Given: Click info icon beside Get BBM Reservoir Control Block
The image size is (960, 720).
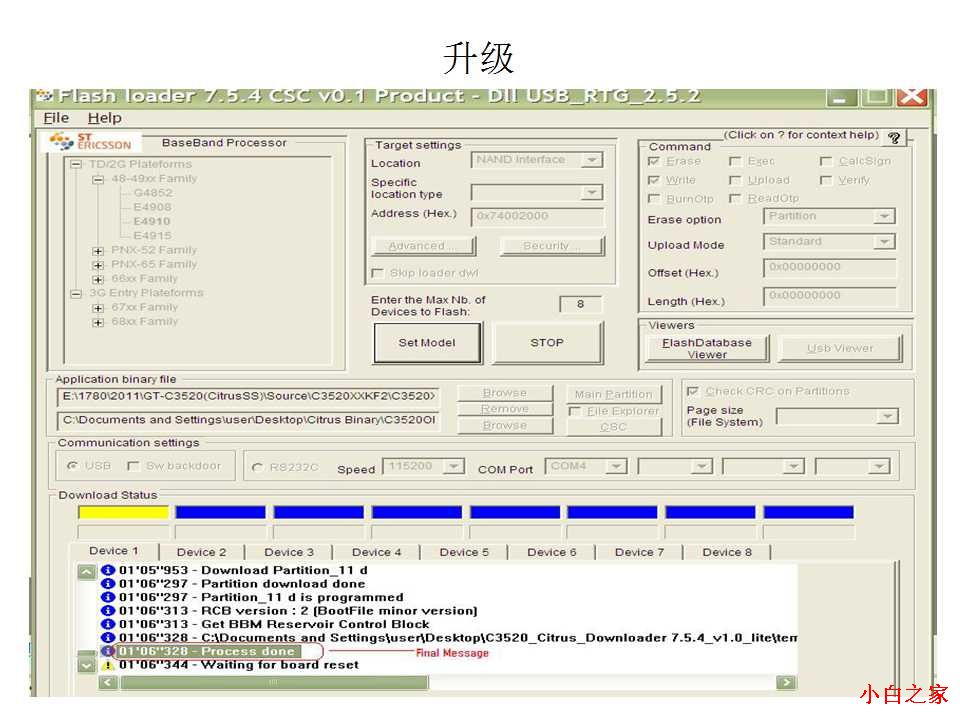Looking at the screenshot, I should click(108, 624).
